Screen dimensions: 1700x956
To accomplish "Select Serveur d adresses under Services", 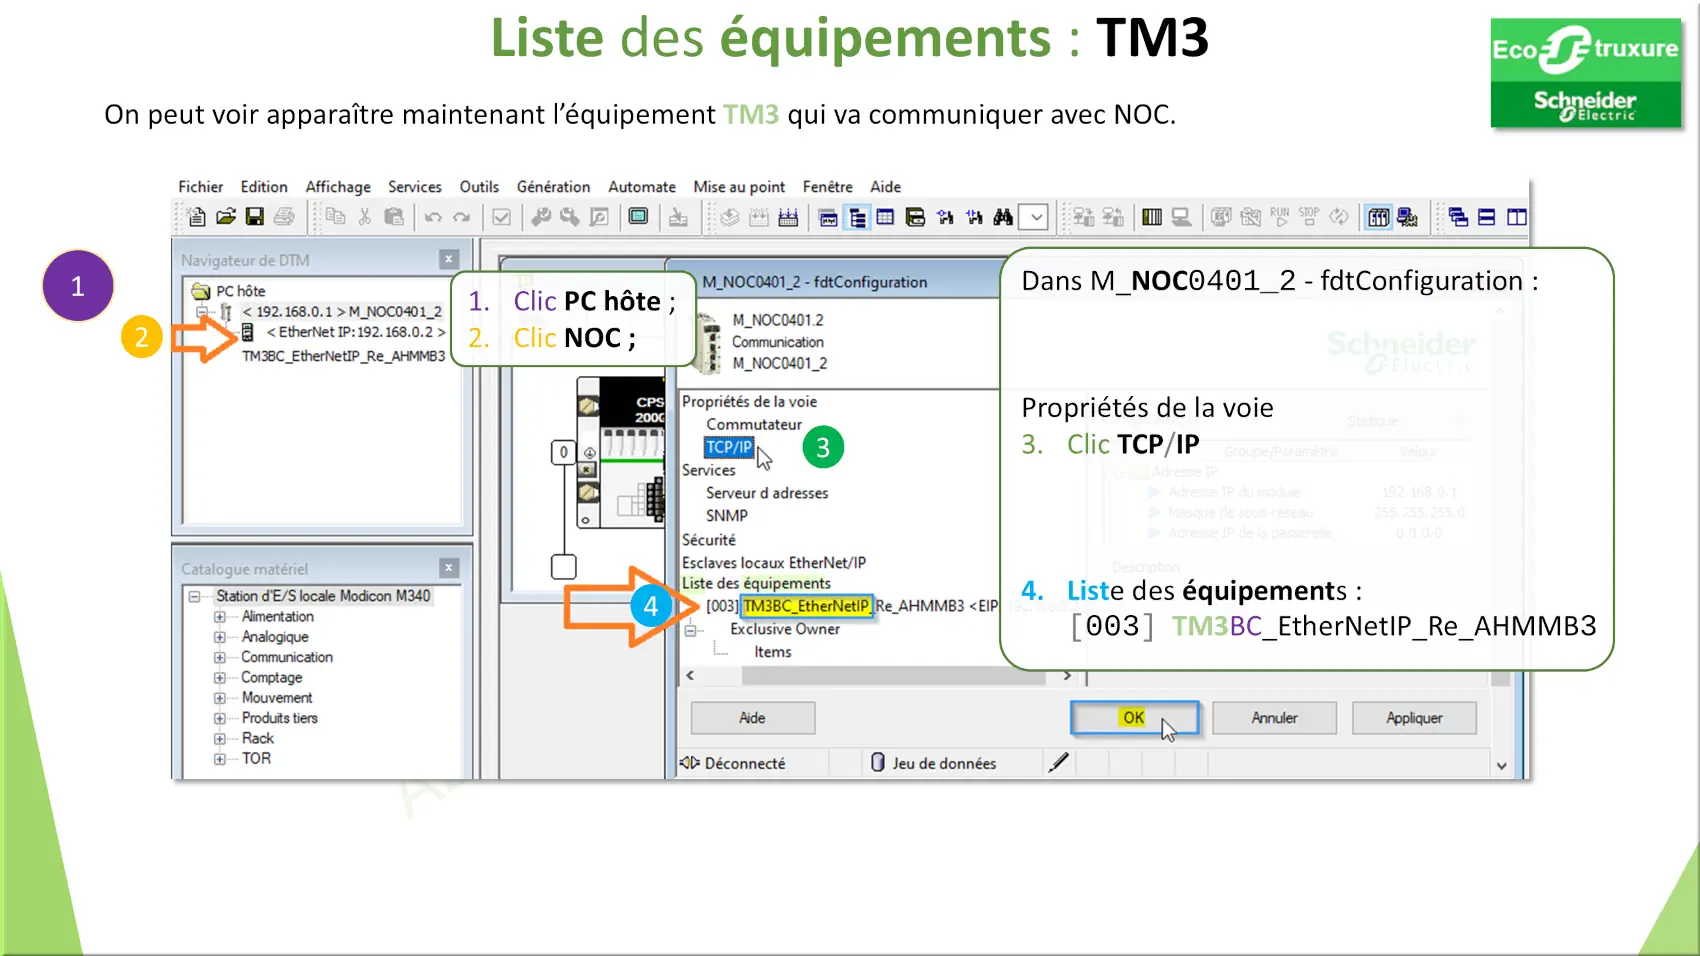I will click(767, 493).
